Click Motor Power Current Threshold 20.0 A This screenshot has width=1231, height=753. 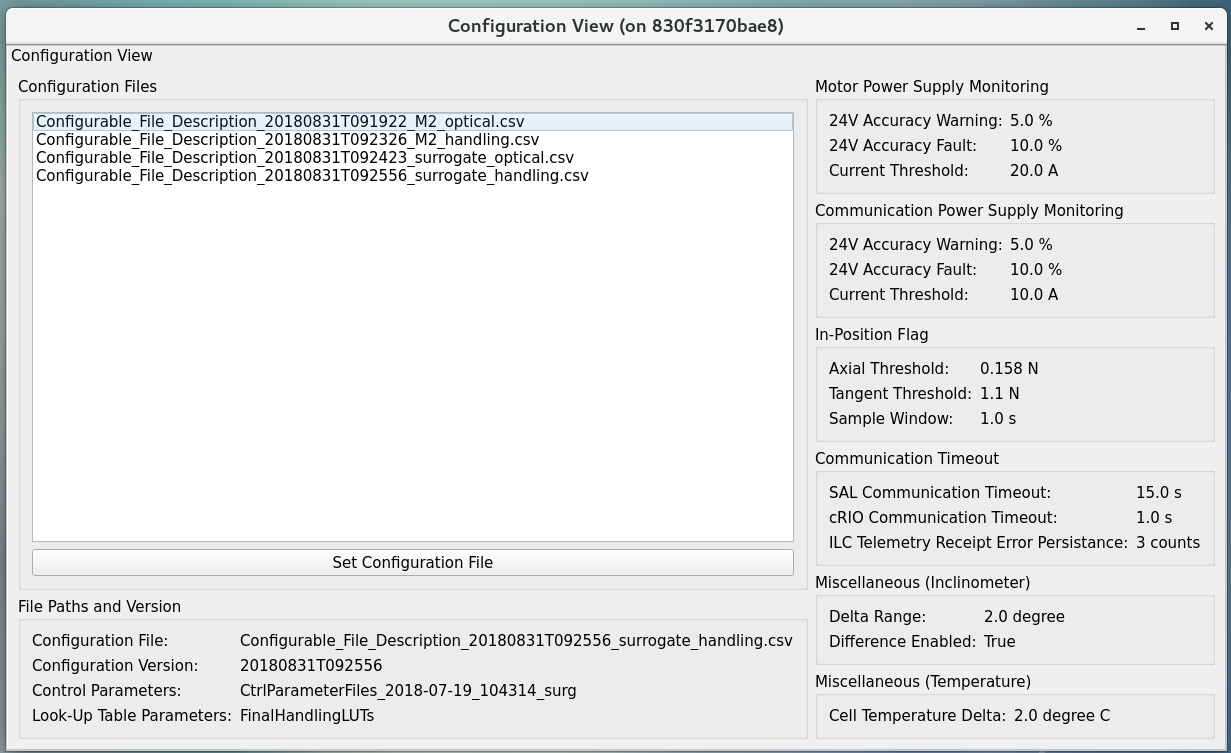[1034, 170]
